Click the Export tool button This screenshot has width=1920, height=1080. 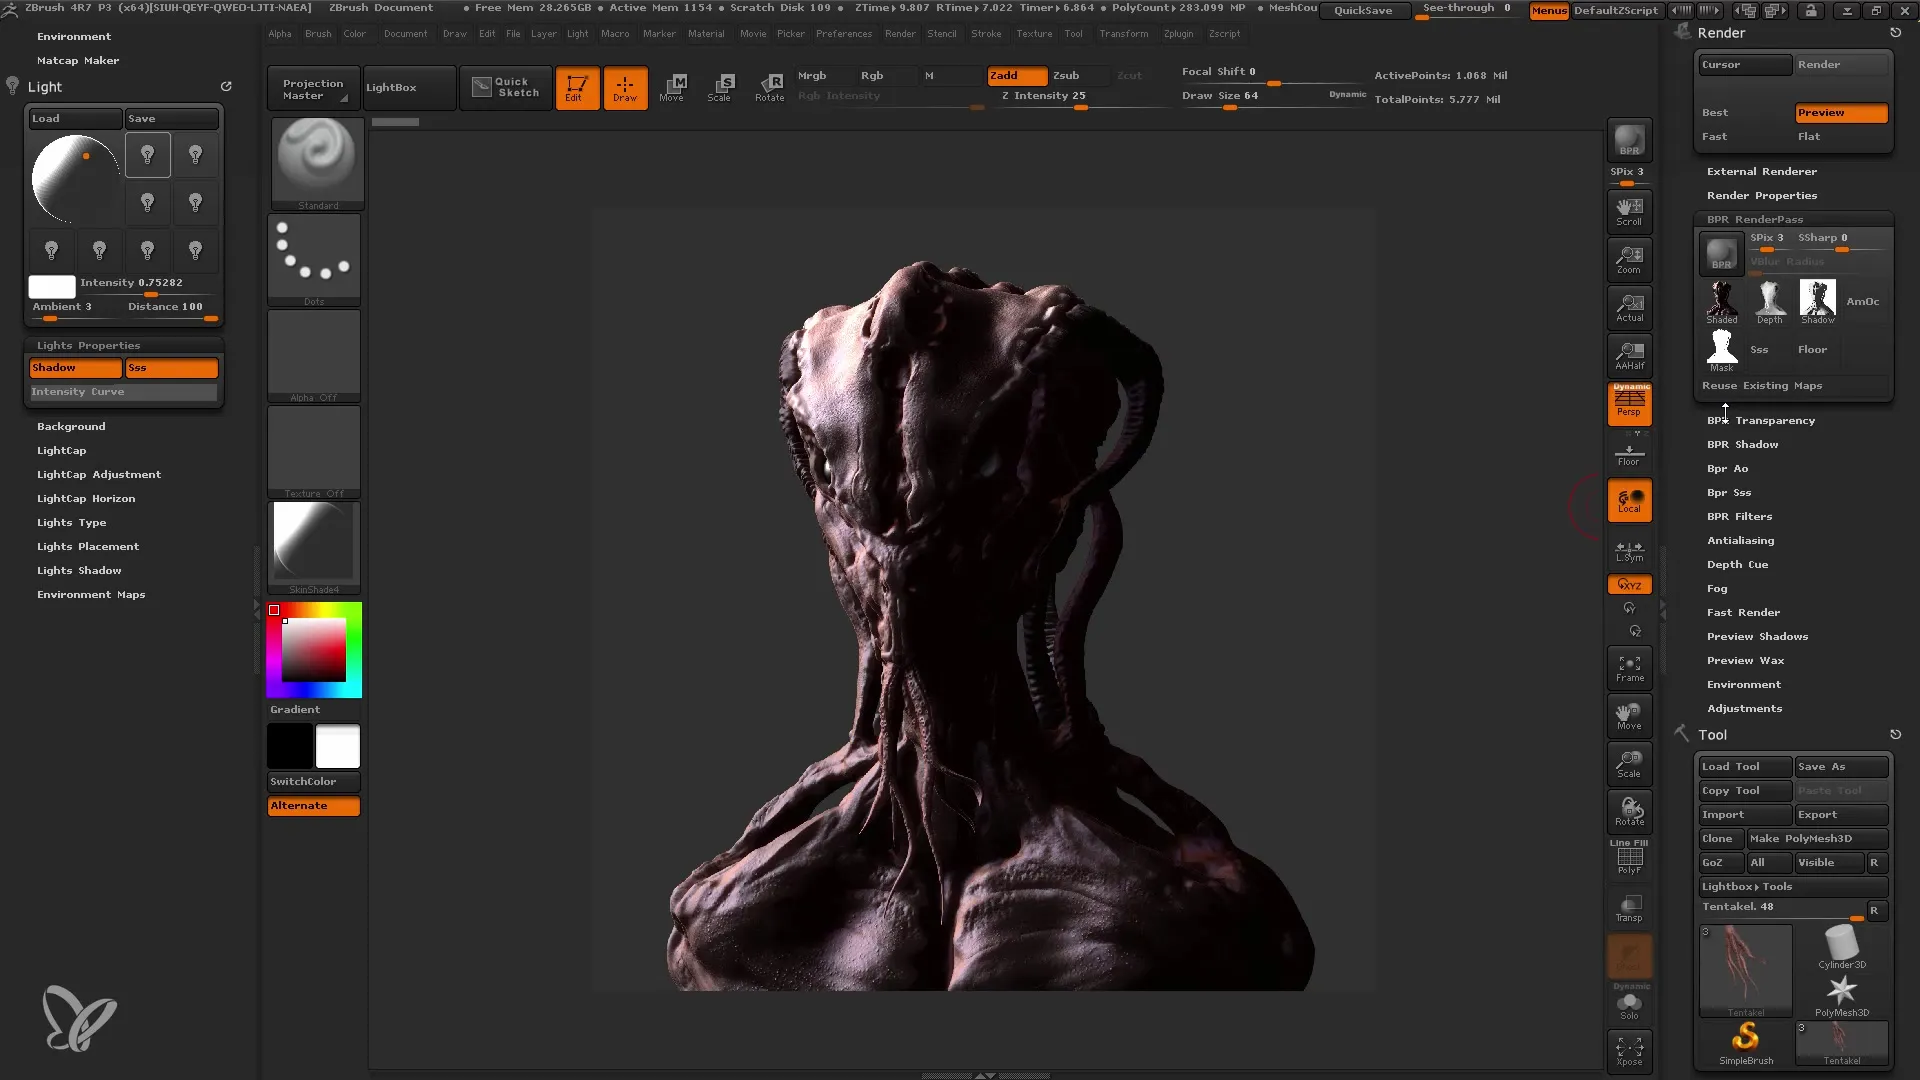1841,814
